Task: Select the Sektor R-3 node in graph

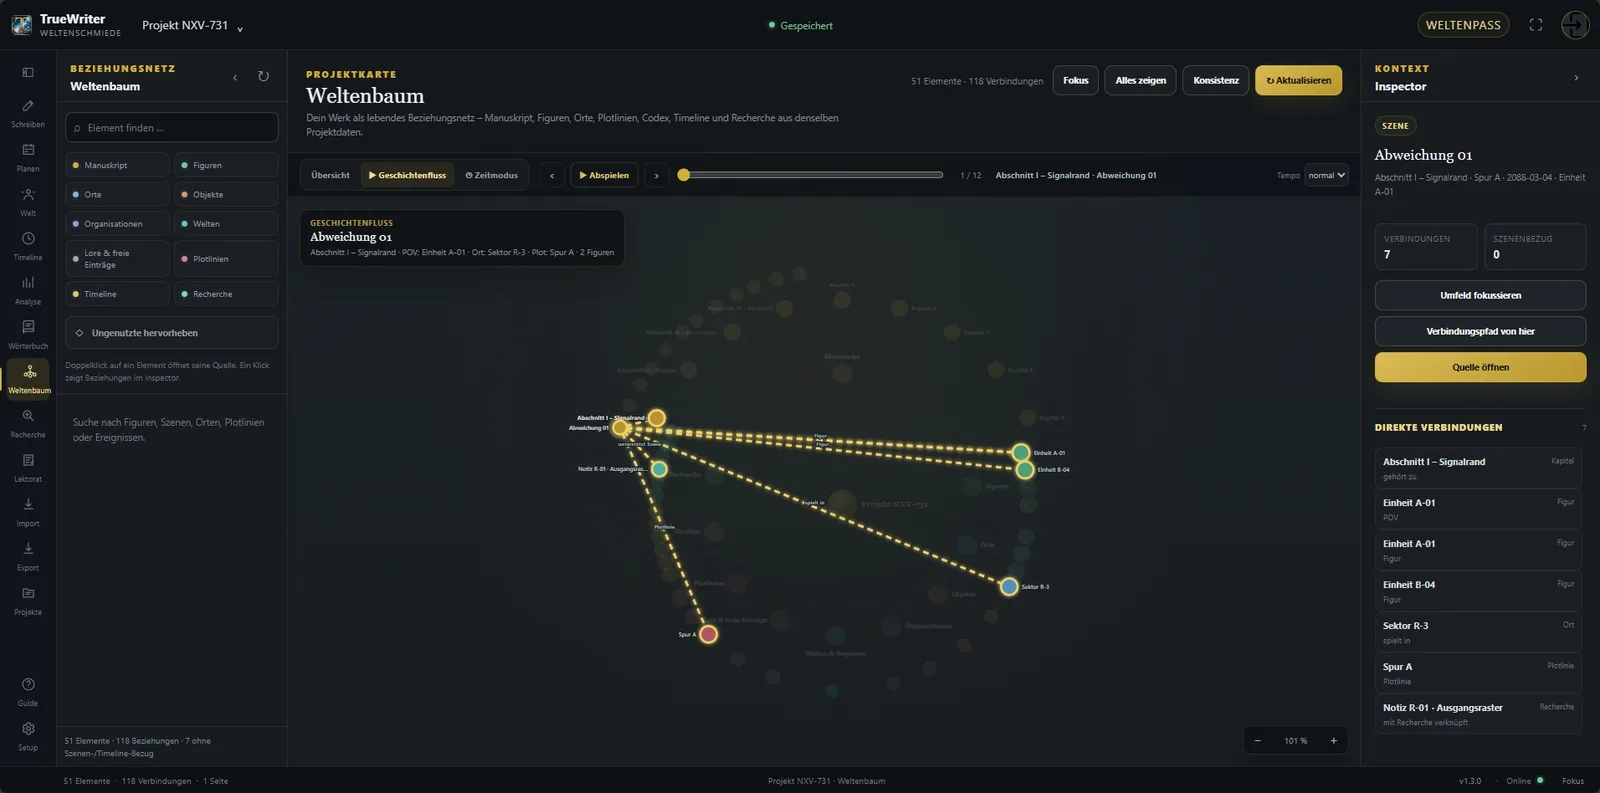Action: tap(1009, 587)
